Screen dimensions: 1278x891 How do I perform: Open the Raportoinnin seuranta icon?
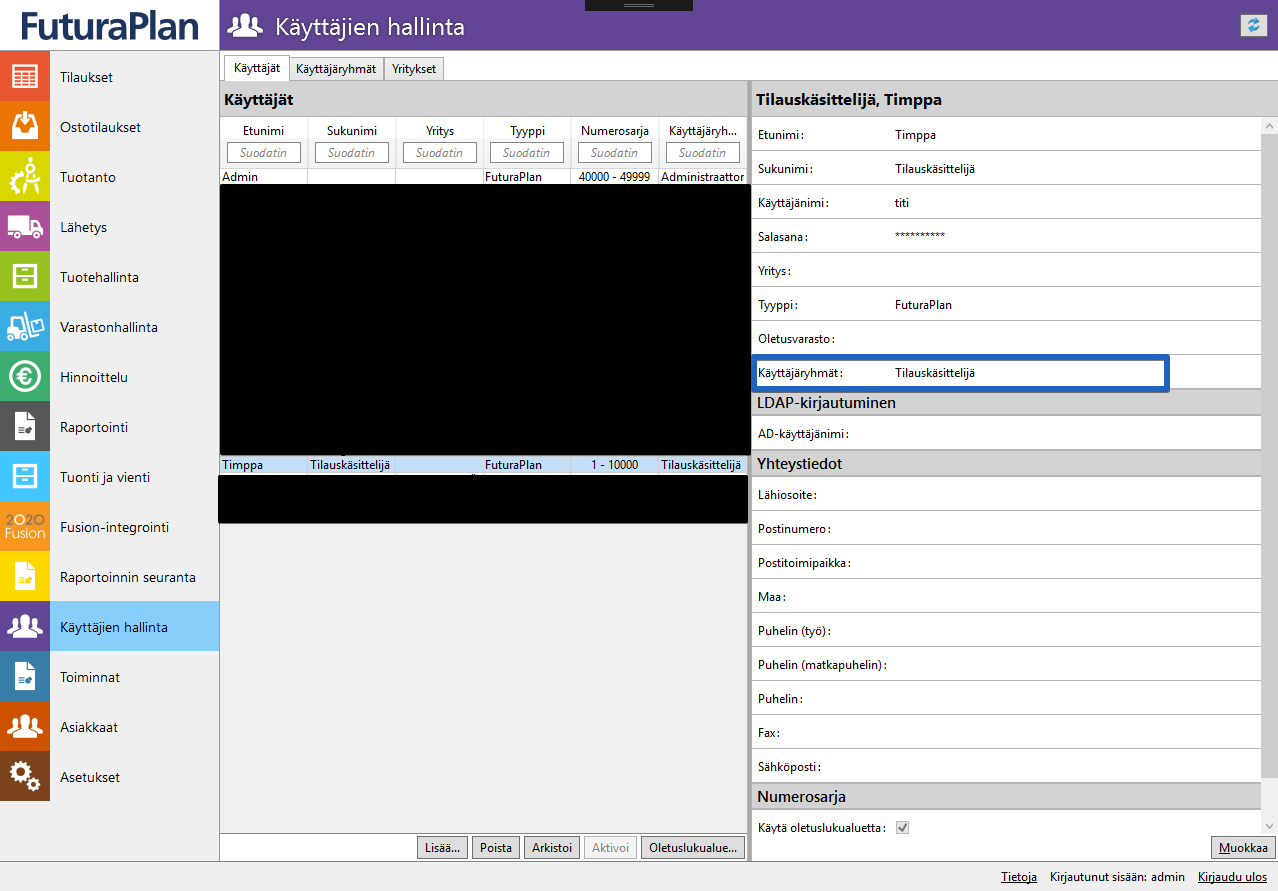click(25, 577)
